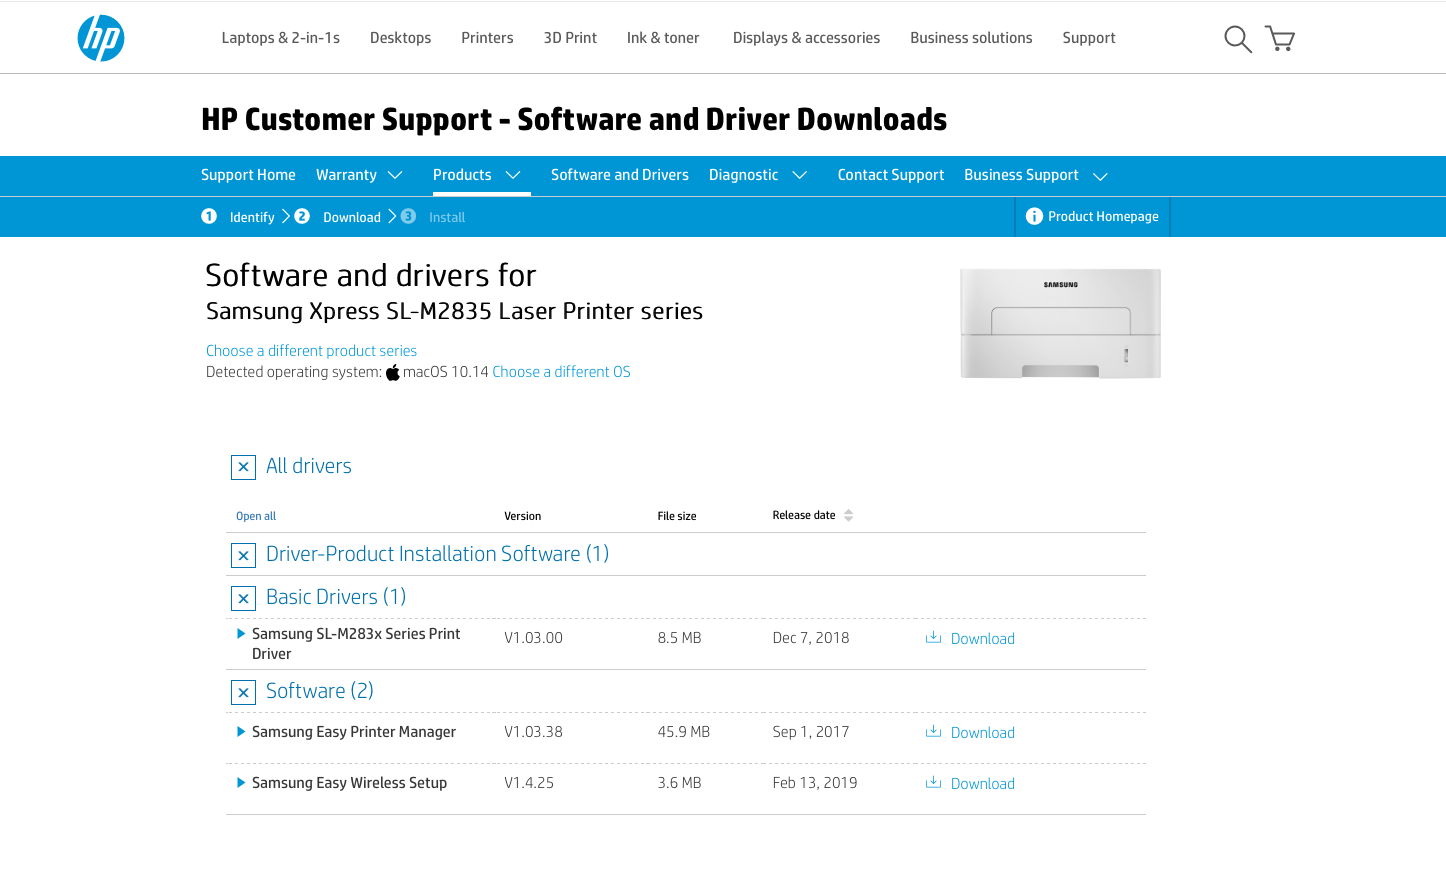
Task: Click version V1.4.25 text
Action: click(x=529, y=783)
